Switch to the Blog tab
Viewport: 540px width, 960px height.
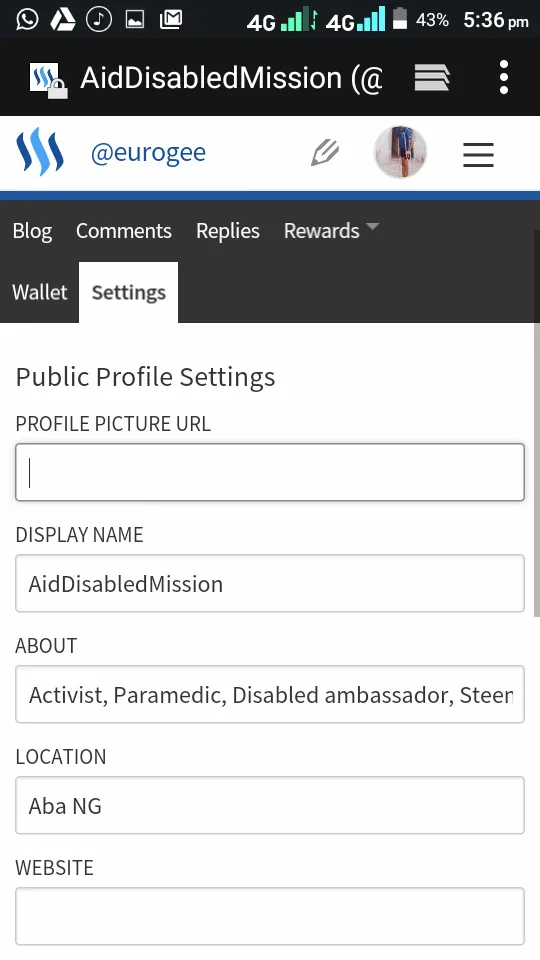pyautogui.click(x=32, y=231)
